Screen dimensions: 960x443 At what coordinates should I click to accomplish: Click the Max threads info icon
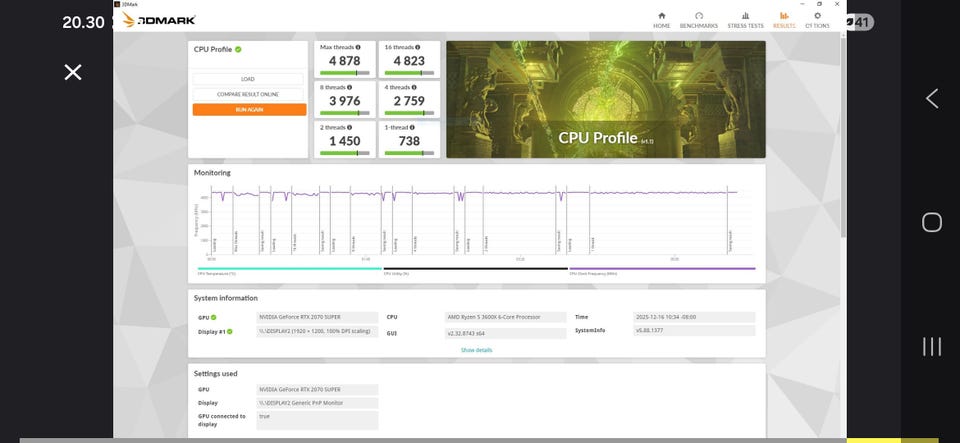click(358, 47)
